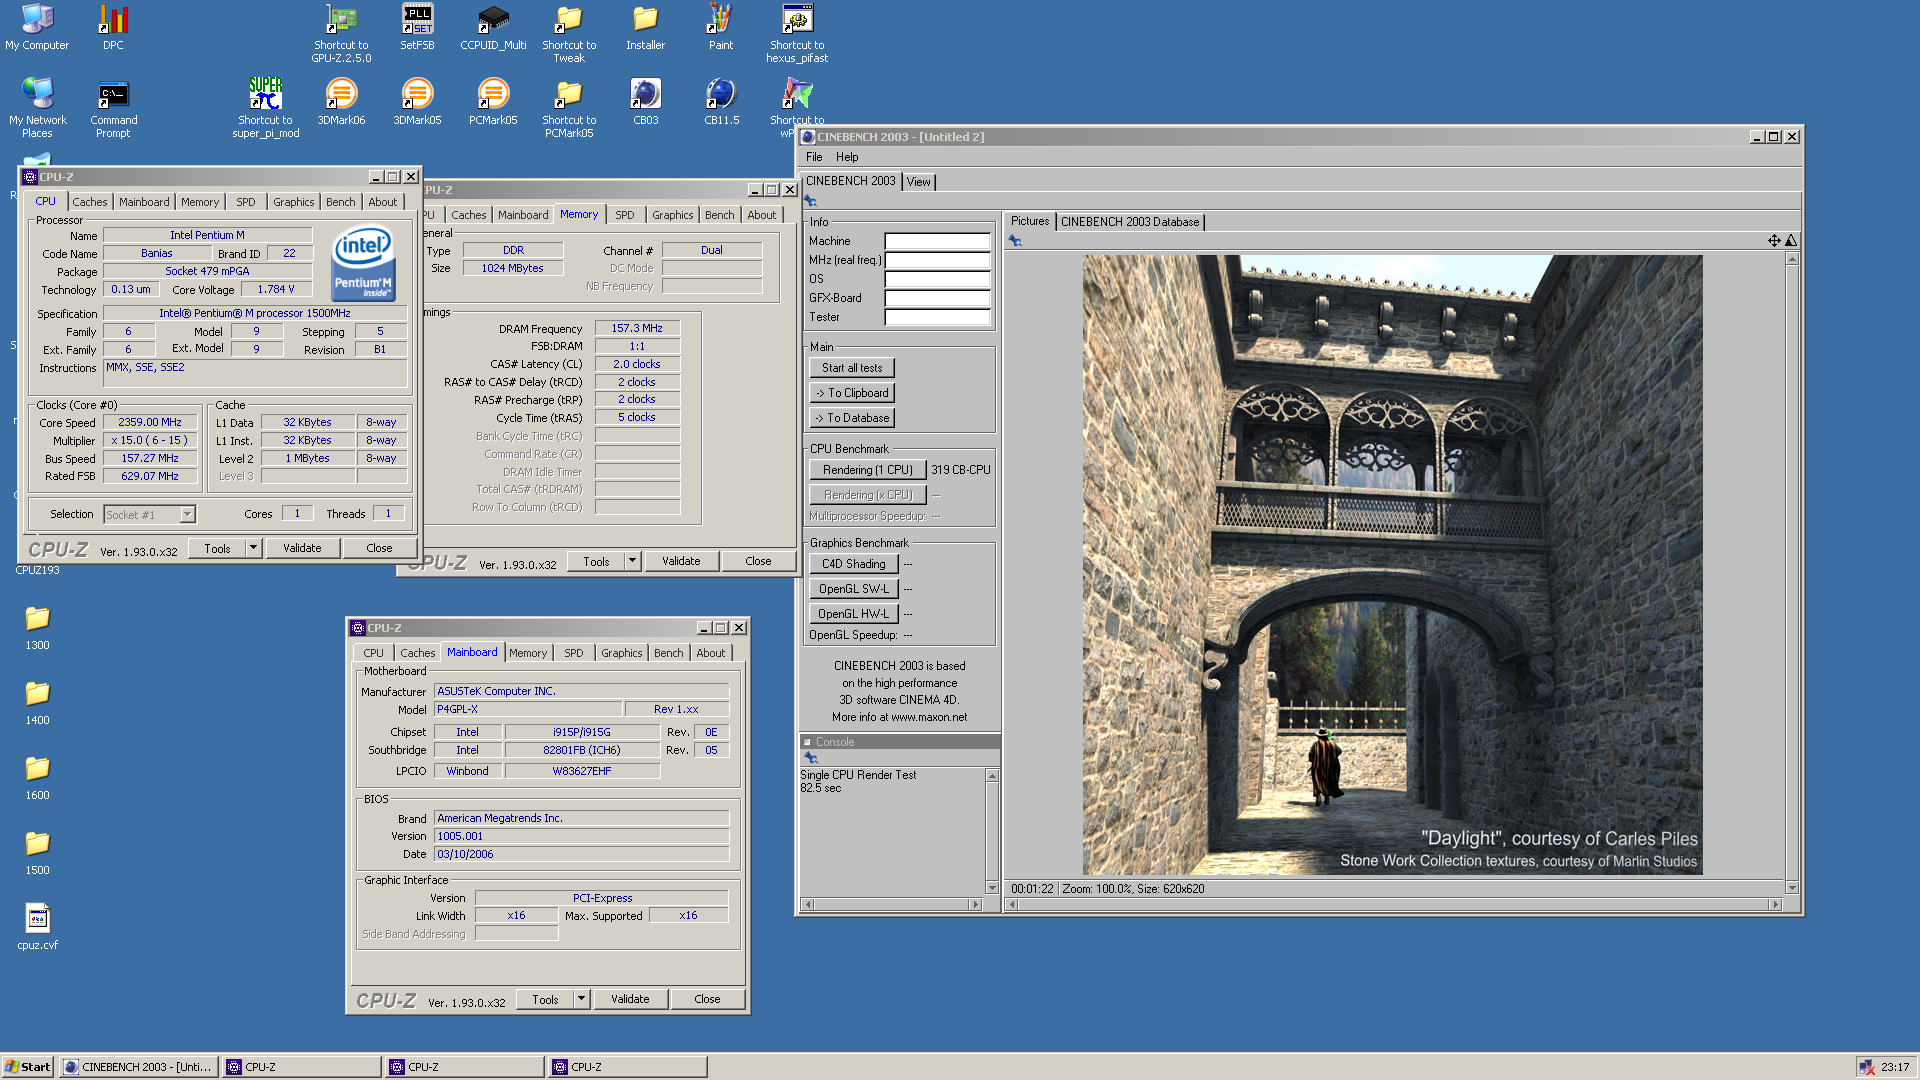The image size is (1920, 1080).
Task: Open My Network Places icon
Action: 37,108
